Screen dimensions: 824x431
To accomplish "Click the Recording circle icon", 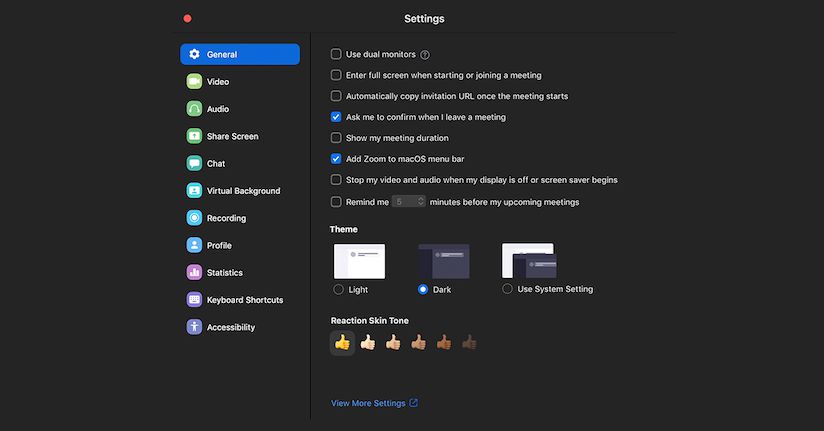I will 194,218.
